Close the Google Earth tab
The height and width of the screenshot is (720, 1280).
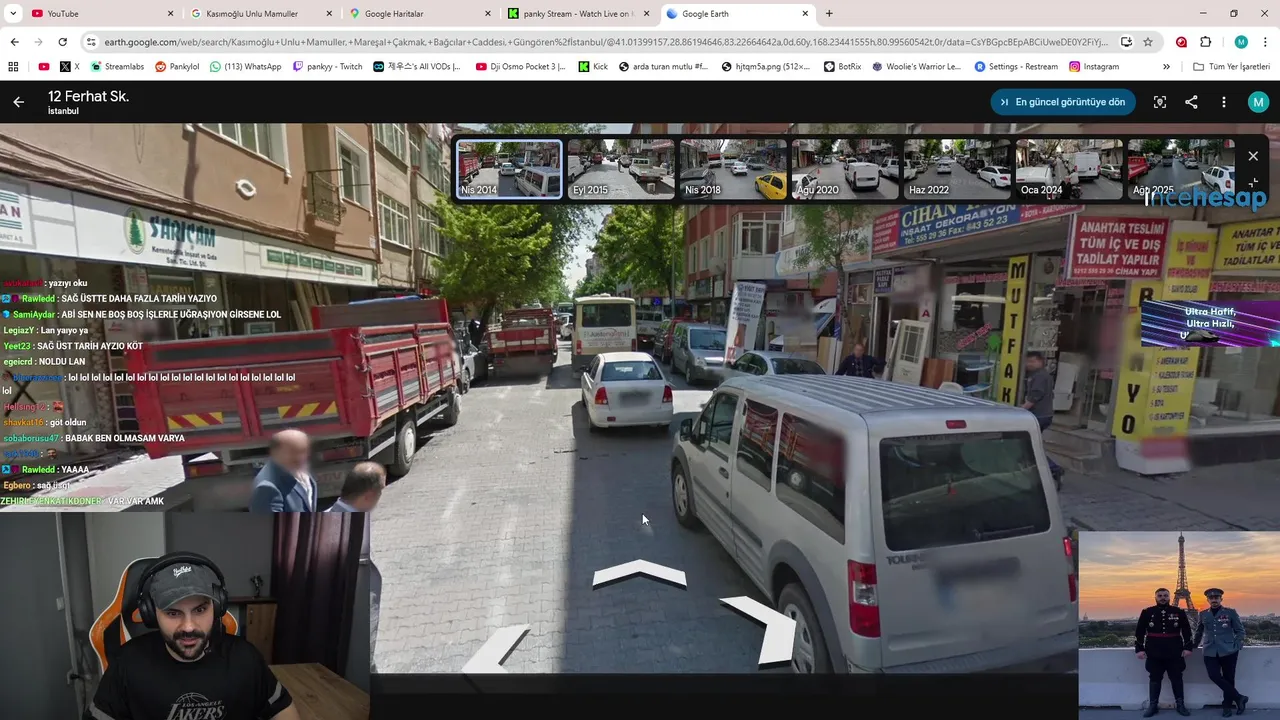pyautogui.click(x=805, y=13)
